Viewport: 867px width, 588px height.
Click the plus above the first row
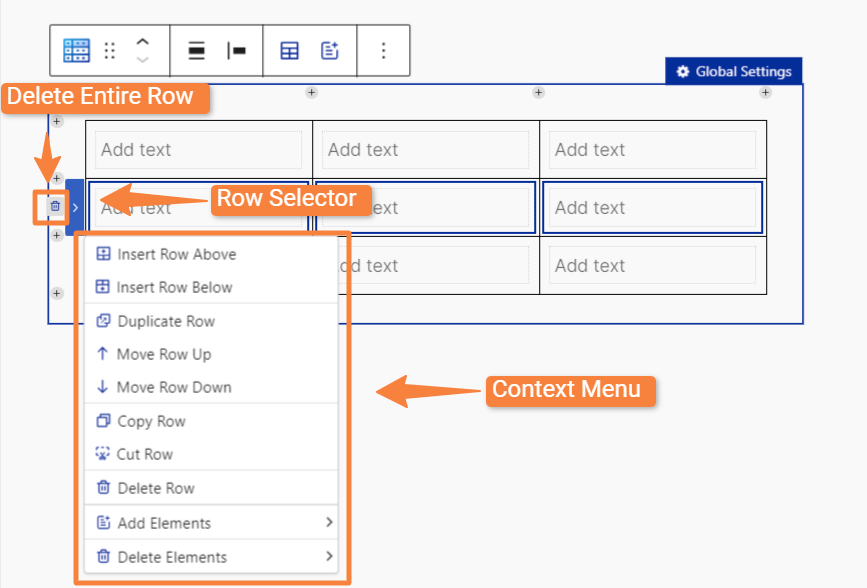[56, 121]
